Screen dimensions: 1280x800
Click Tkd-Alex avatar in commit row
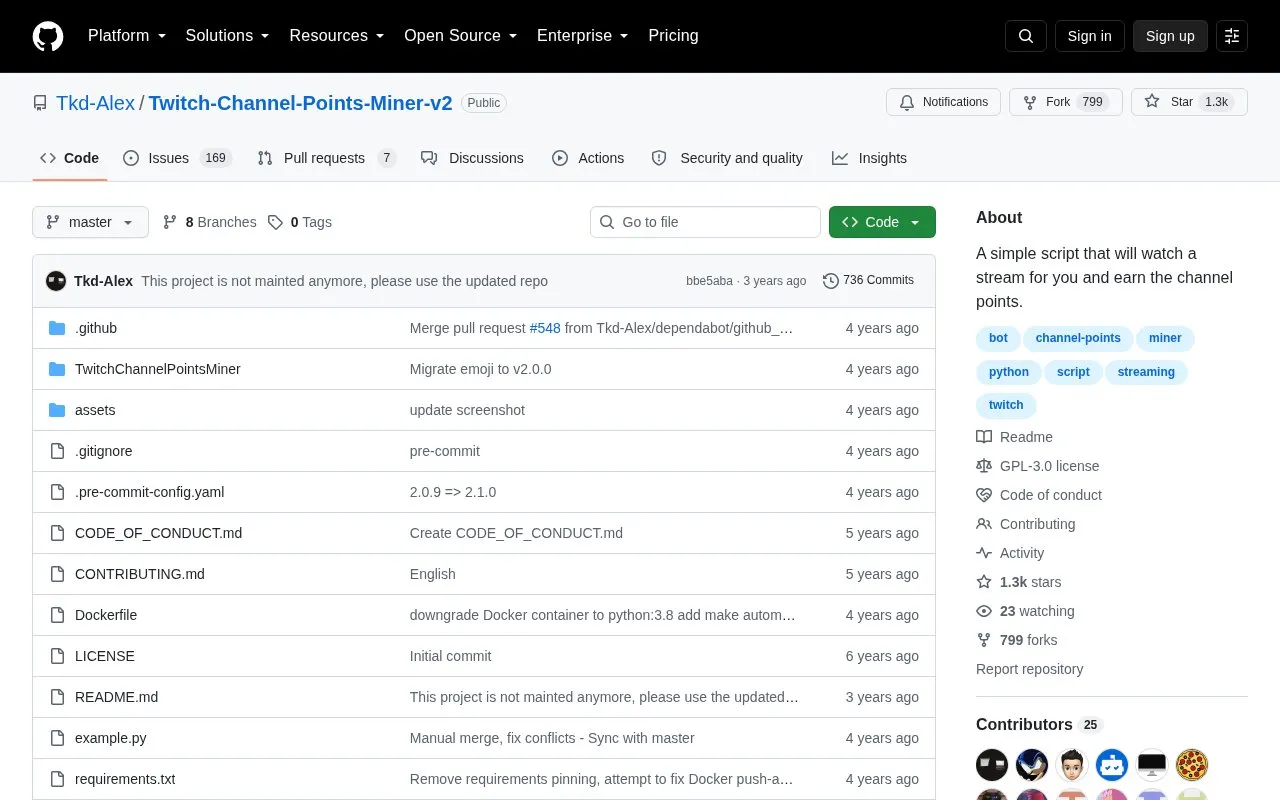[56, 281]
